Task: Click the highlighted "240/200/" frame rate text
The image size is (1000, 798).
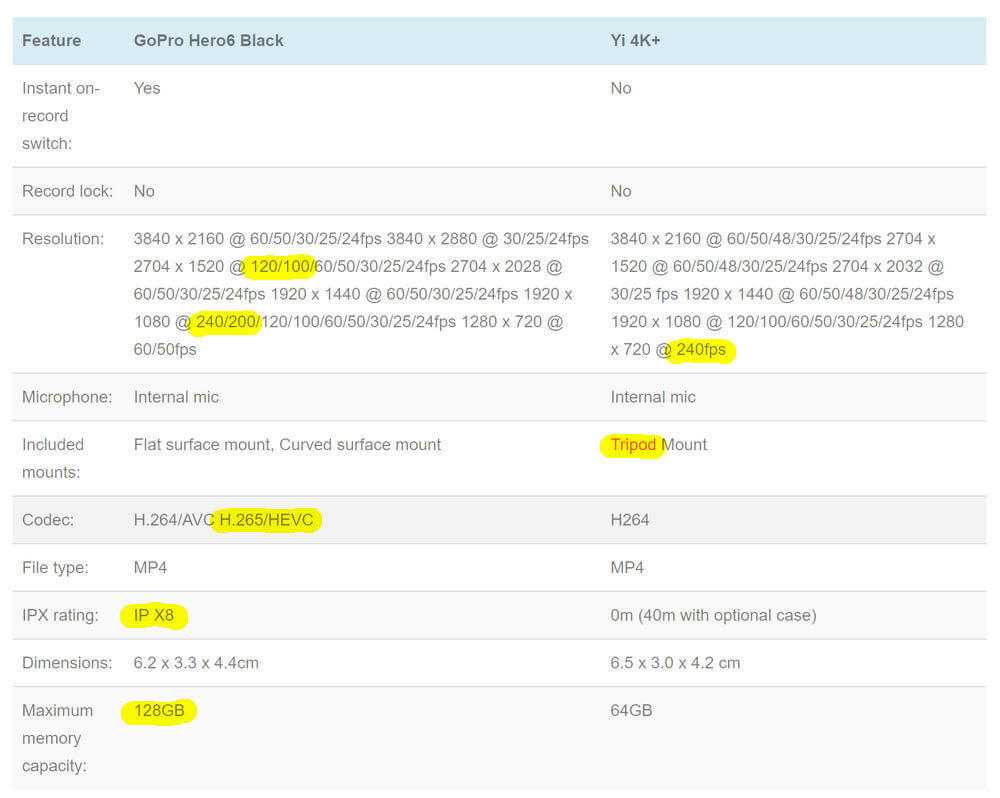Action: [x=226, y=322]
